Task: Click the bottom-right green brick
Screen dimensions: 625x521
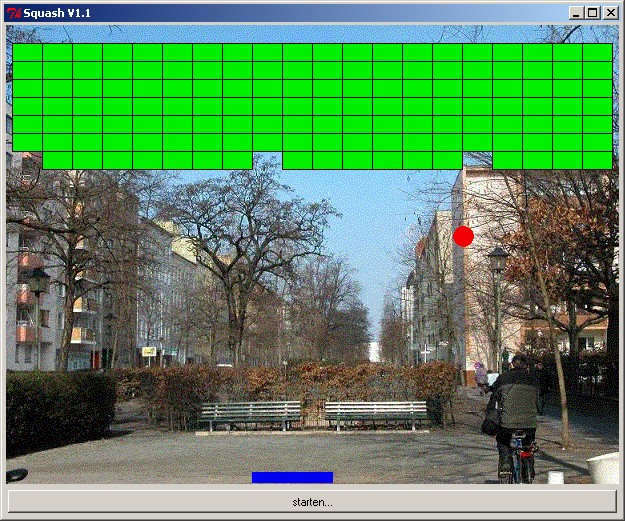Action: (x=597, y=160)
